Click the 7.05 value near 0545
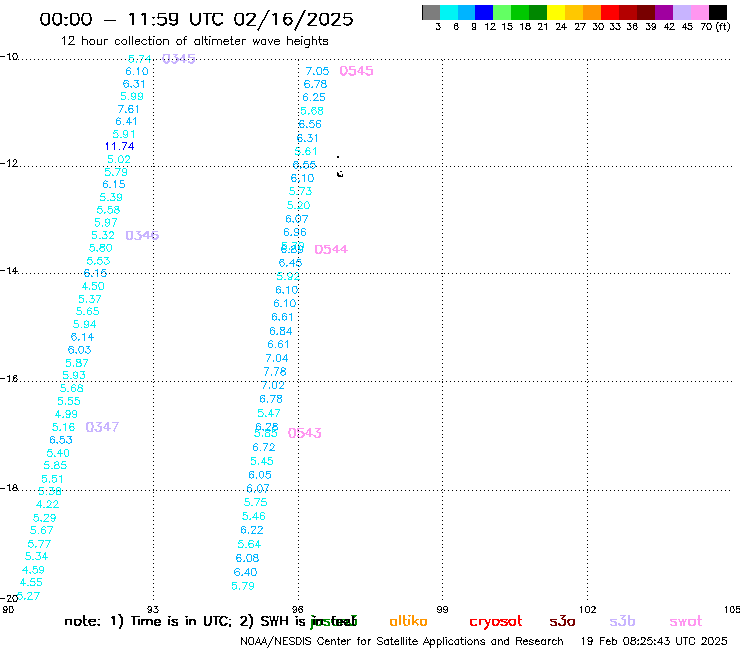The image size is (740, 650). [317, 71]
